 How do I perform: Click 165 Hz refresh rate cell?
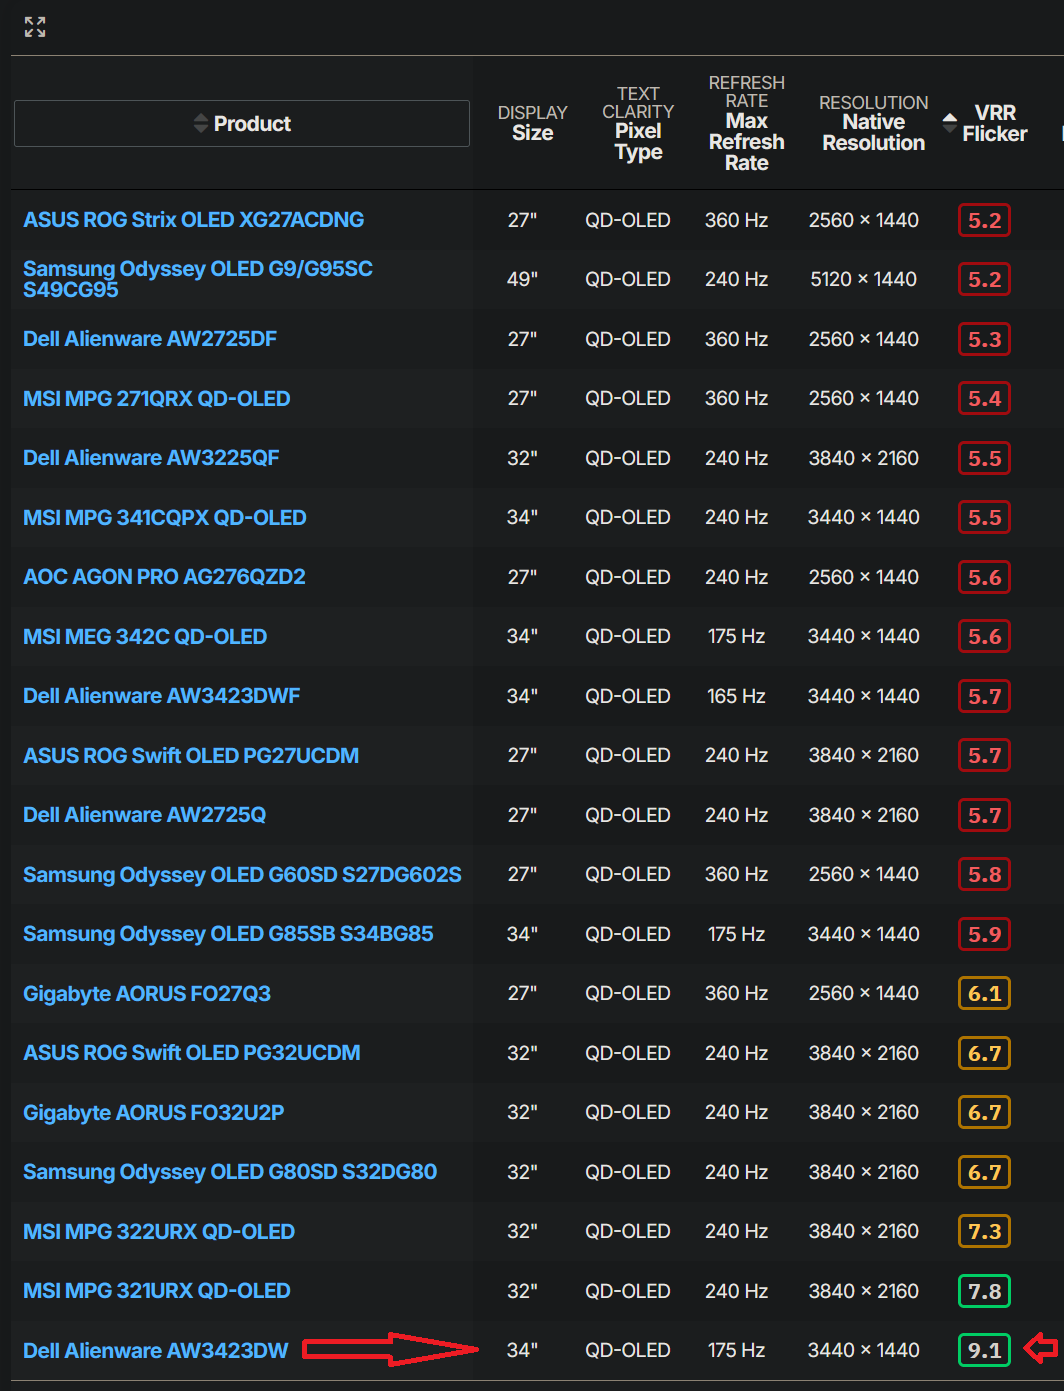[x=736, y=696]
